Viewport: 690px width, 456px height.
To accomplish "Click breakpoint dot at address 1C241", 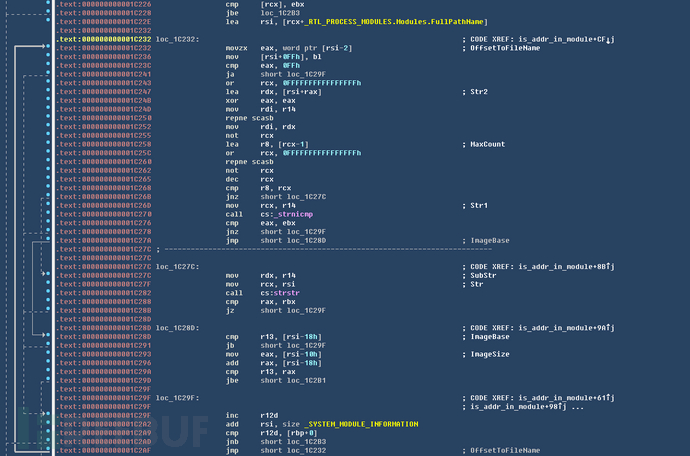I will [x=48, y=73].
